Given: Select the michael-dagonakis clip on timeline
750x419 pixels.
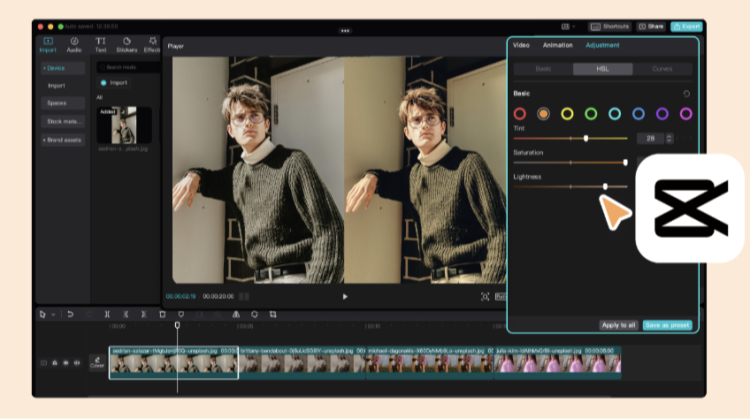Looking at the screenshot, I should coord(430,363).
